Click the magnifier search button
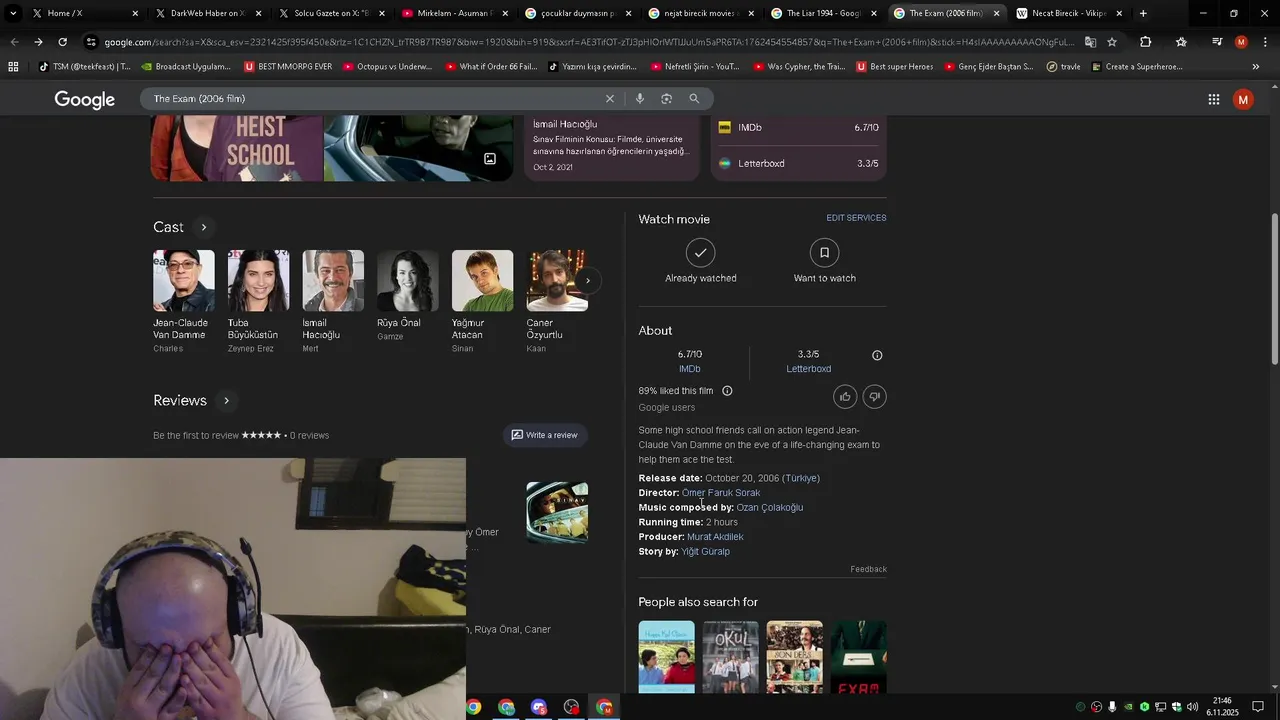The width and height of the screenshot is (1280, 720). 694,99
